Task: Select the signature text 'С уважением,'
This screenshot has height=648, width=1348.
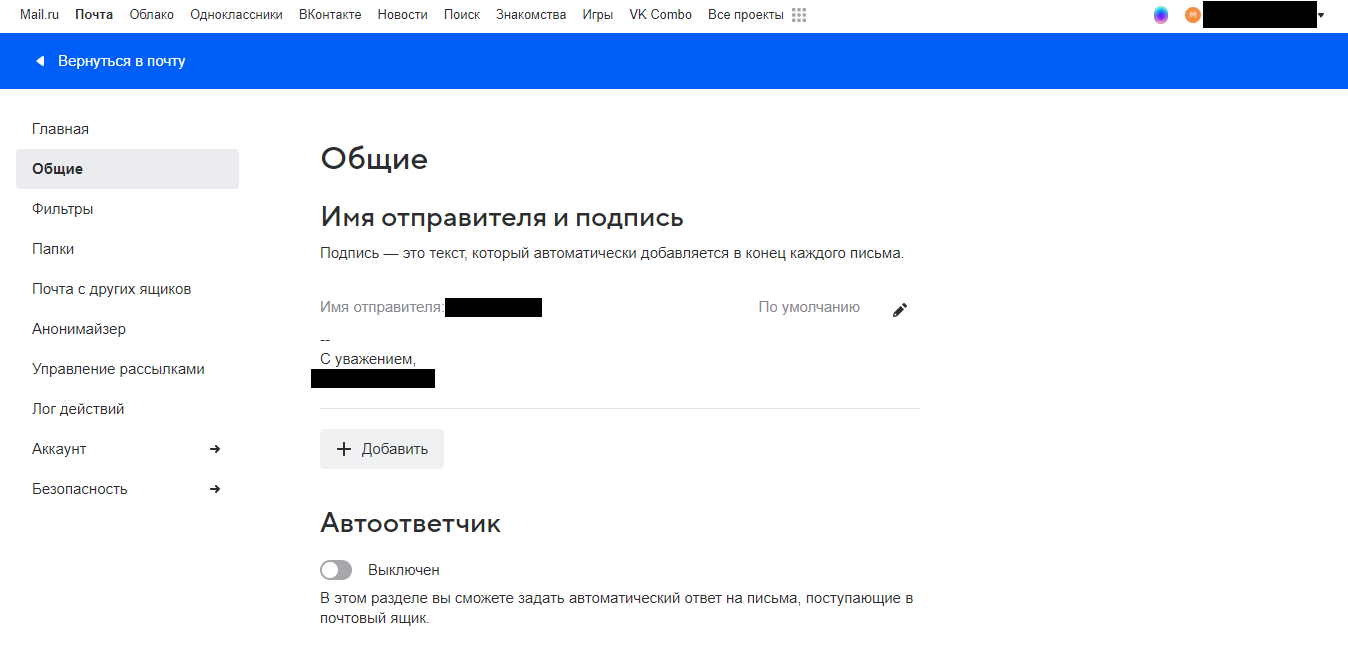Action: click(367, 359)
